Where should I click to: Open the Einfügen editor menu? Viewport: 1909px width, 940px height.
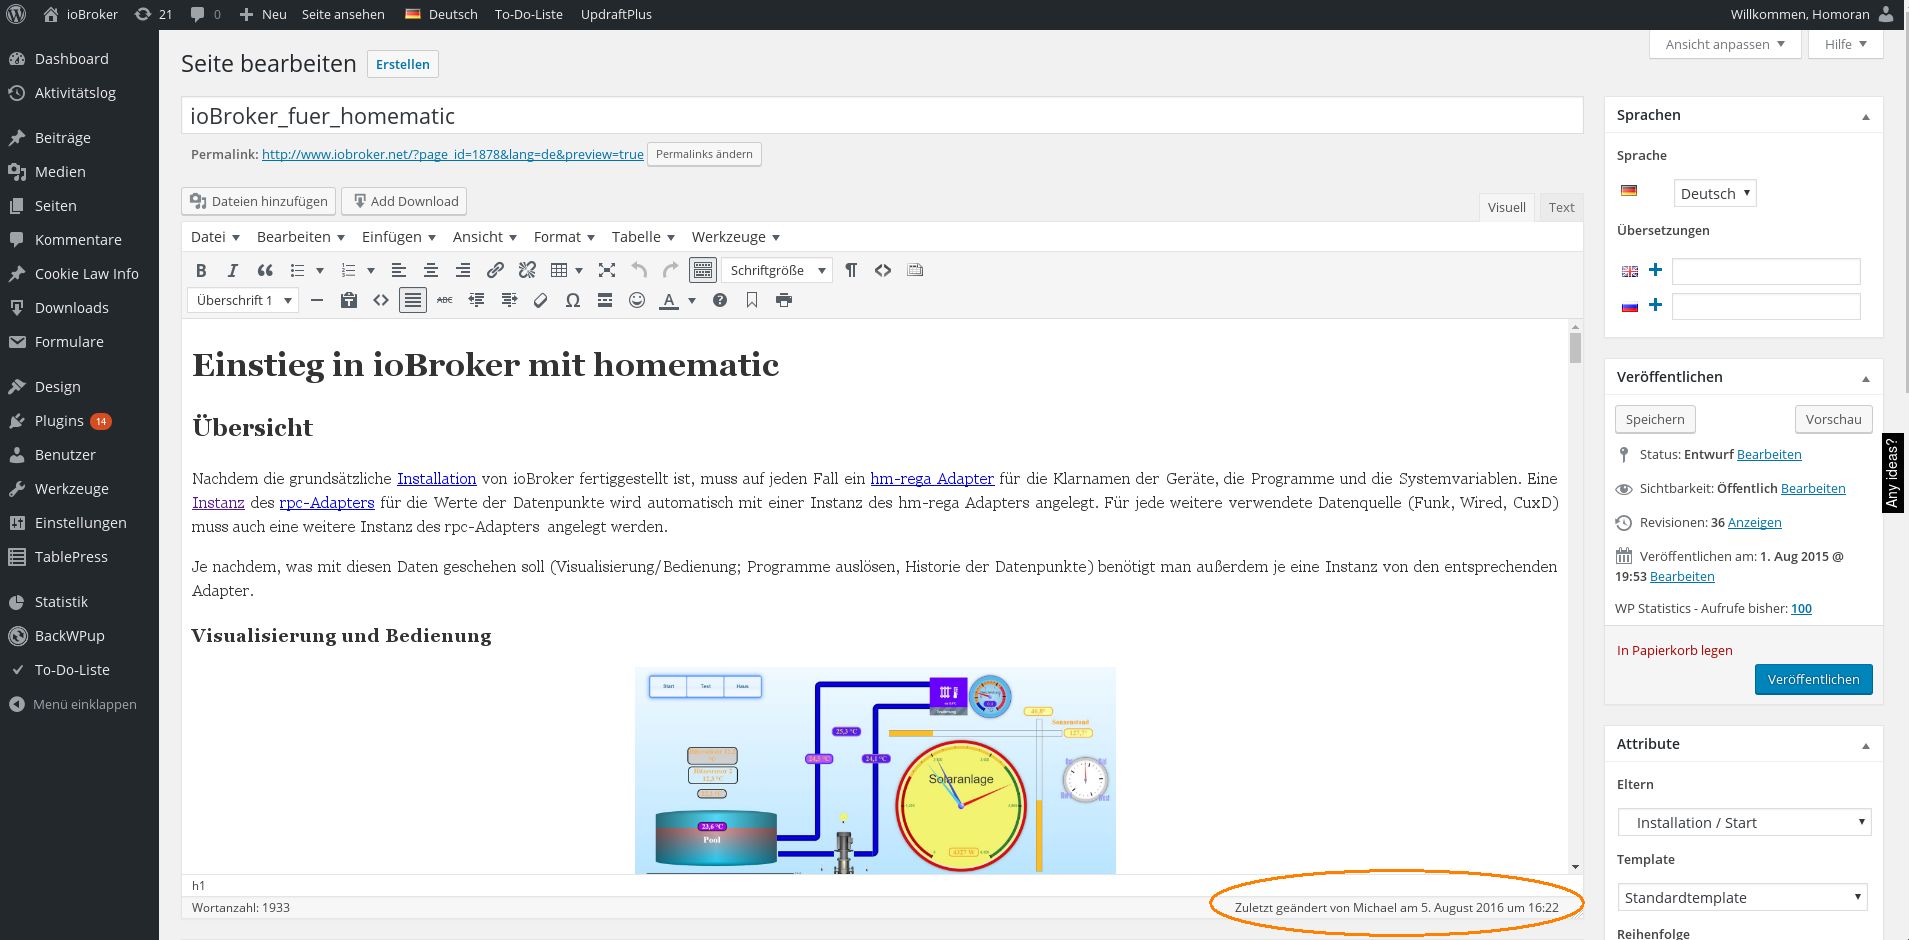[x=398, y=237]
